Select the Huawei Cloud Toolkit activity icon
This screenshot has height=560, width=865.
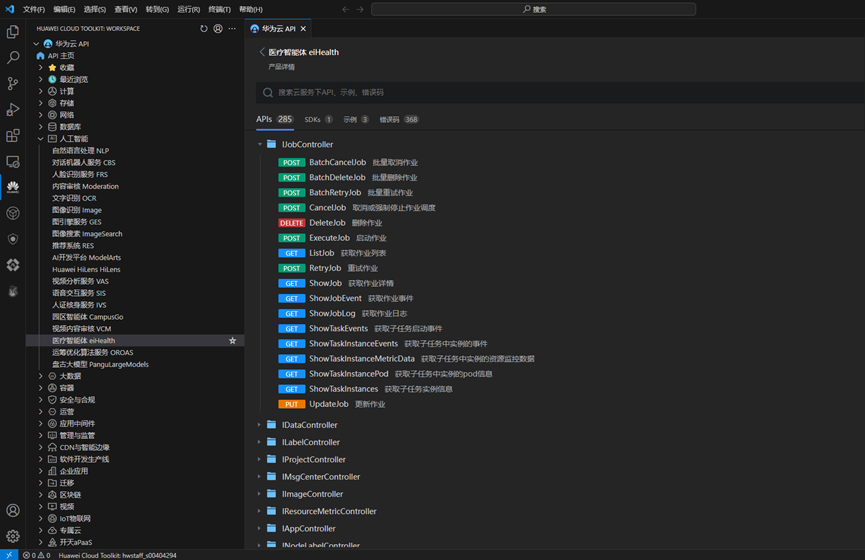(x=13, y=187)
